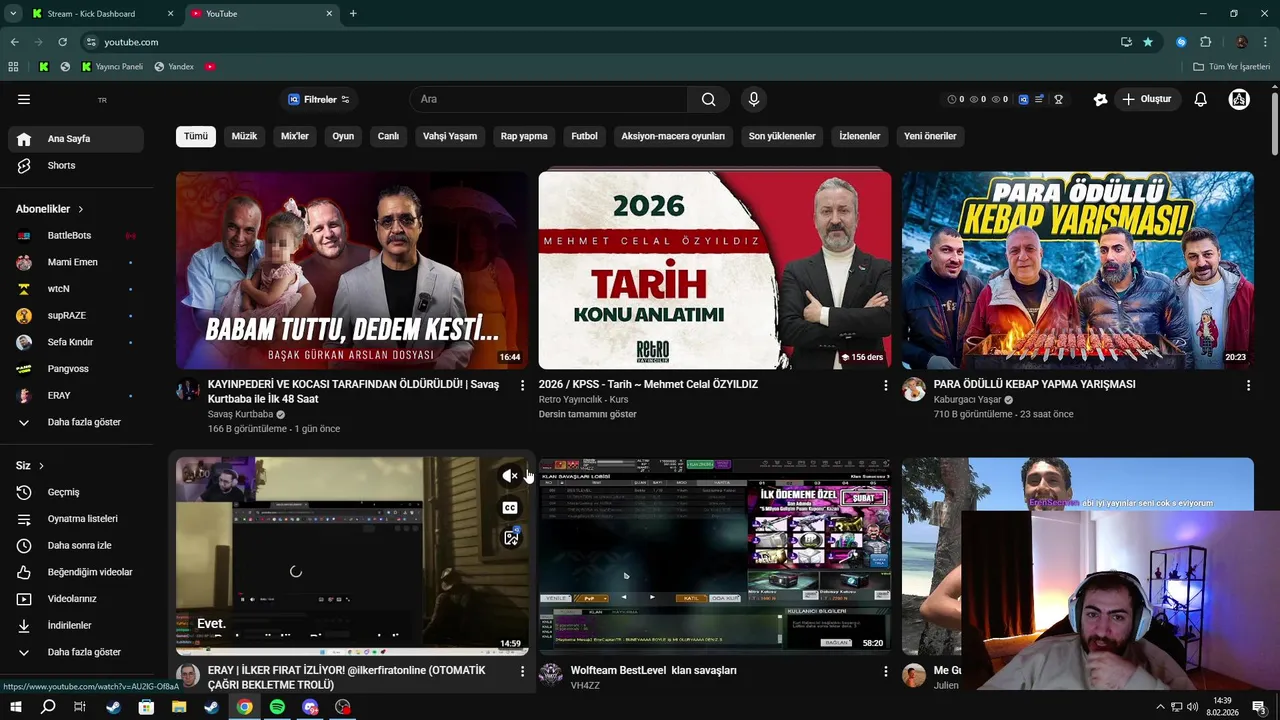Expand subscriptions with Daha fazla göster
This screenshot has width=1280, height=720.
click(76, 422)
